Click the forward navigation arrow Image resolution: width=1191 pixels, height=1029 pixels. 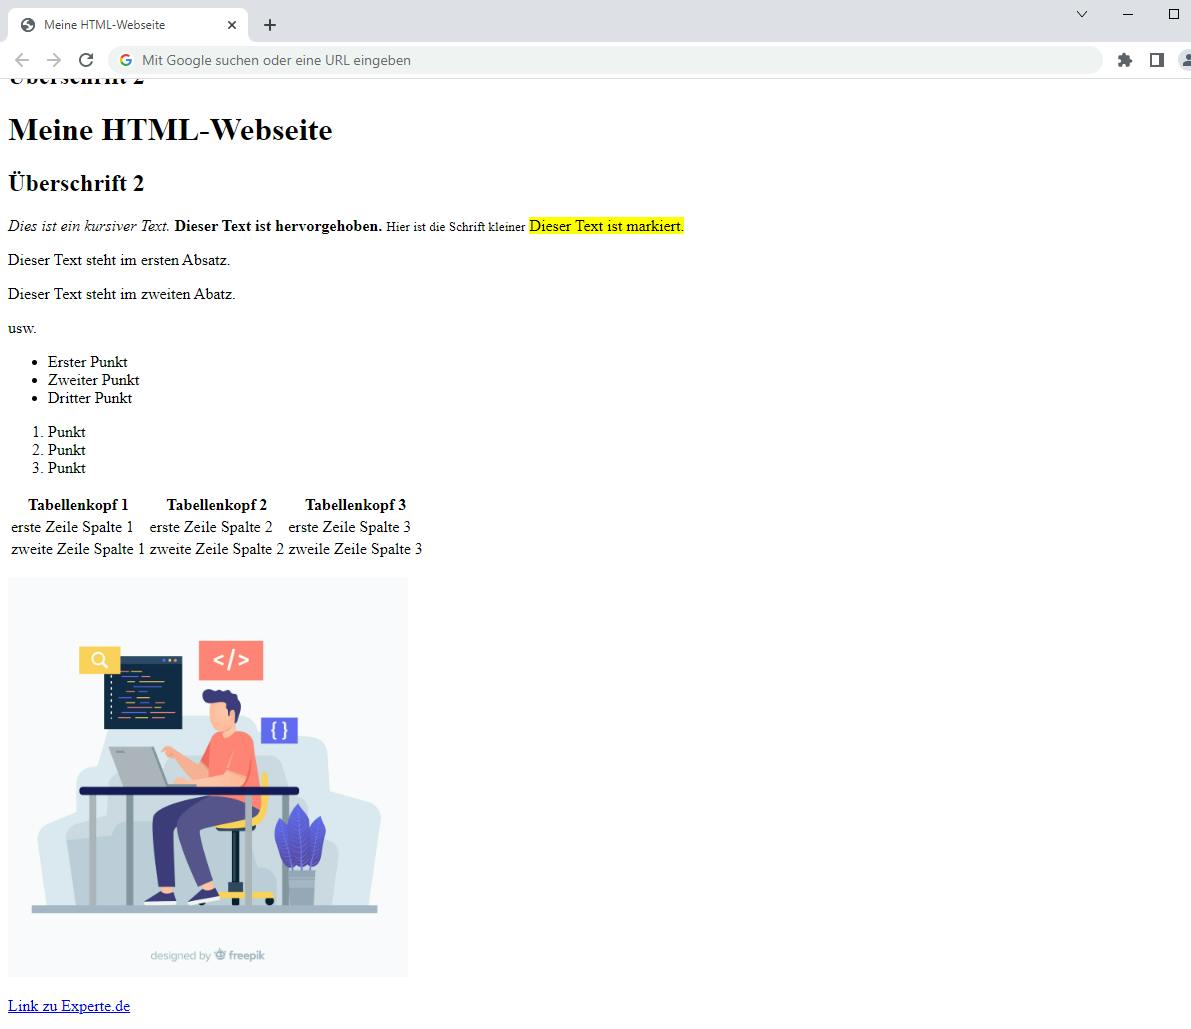point(54,60)
